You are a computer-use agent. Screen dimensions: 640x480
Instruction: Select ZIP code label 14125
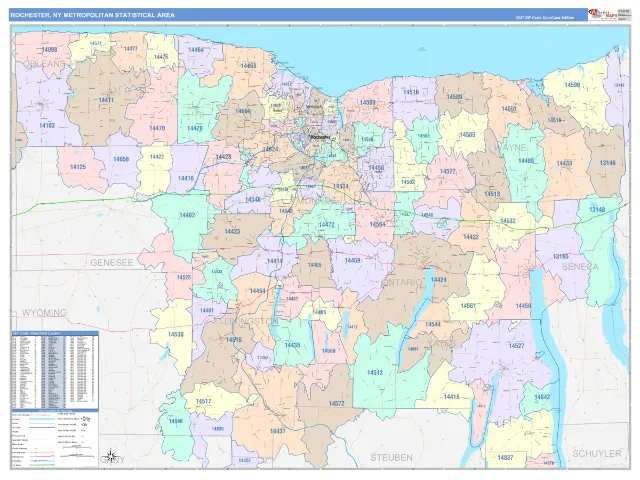78,167
